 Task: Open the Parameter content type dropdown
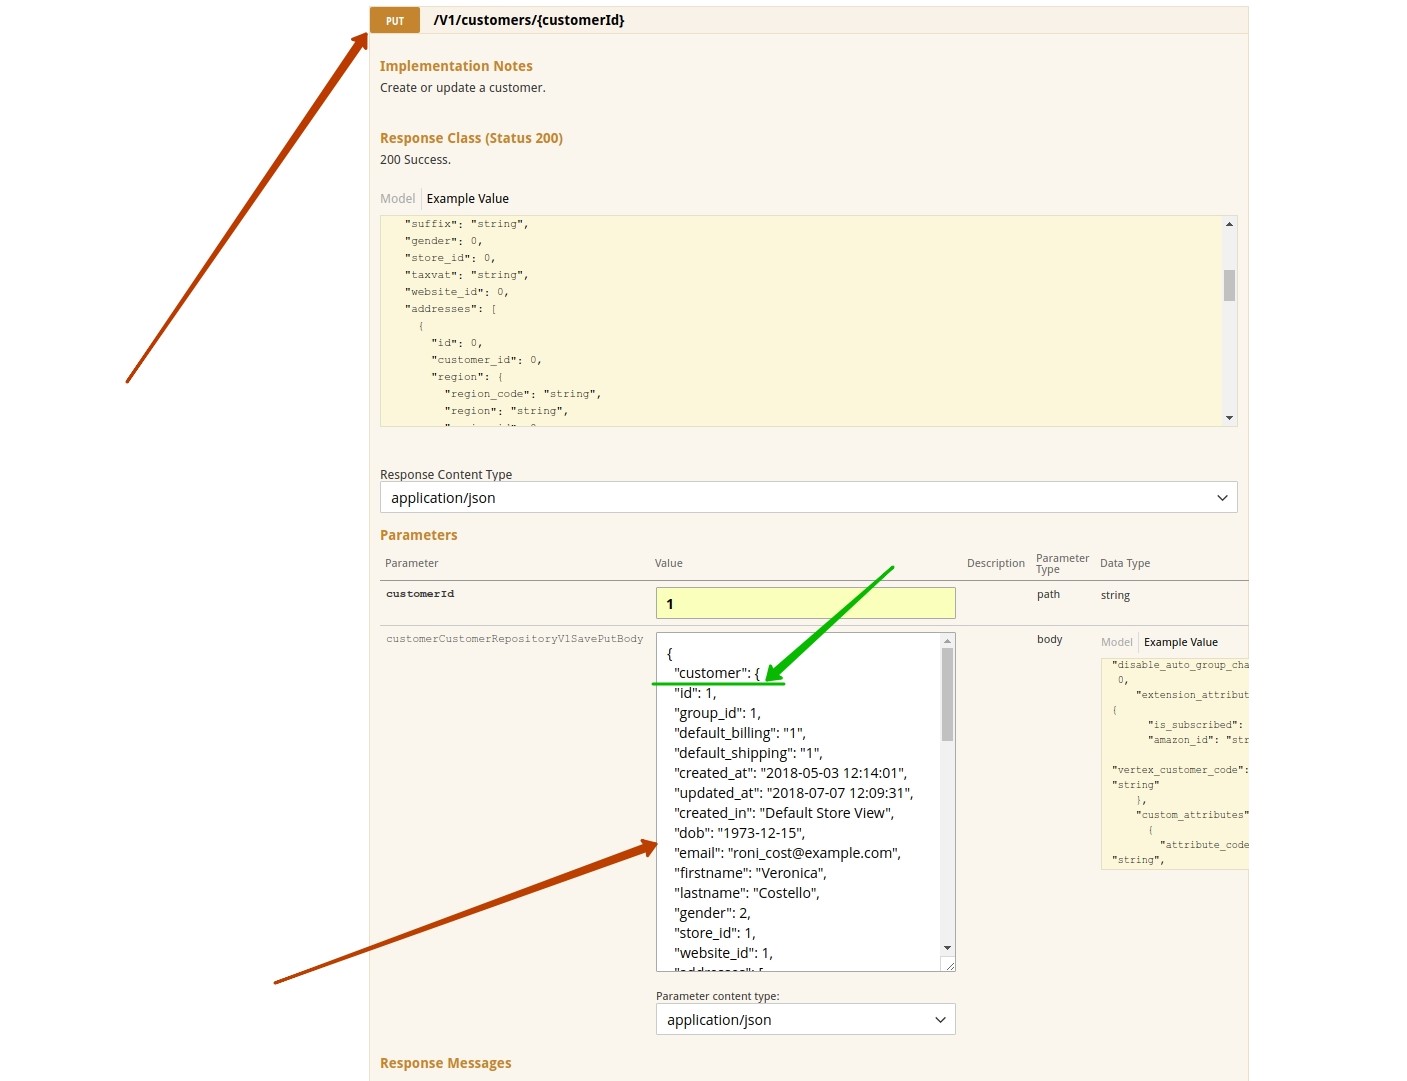click(x=805, y=1020)
